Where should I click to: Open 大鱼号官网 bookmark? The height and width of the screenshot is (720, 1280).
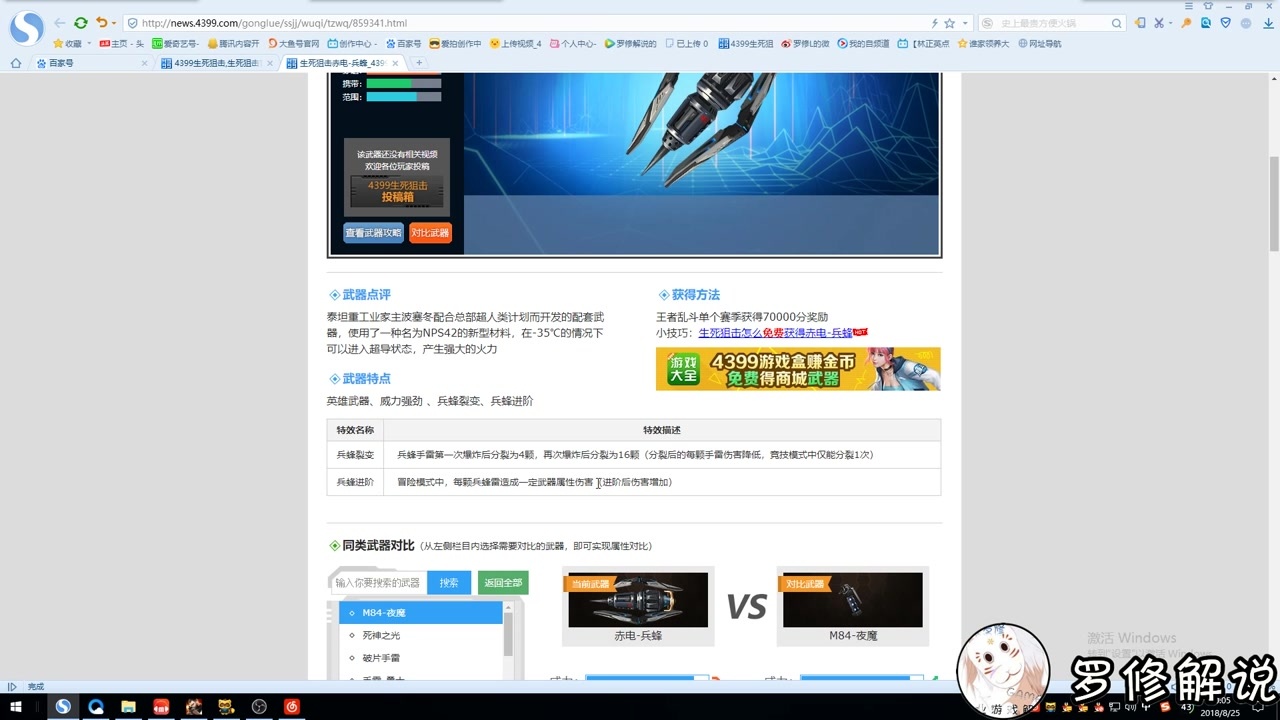coord(292,44)
